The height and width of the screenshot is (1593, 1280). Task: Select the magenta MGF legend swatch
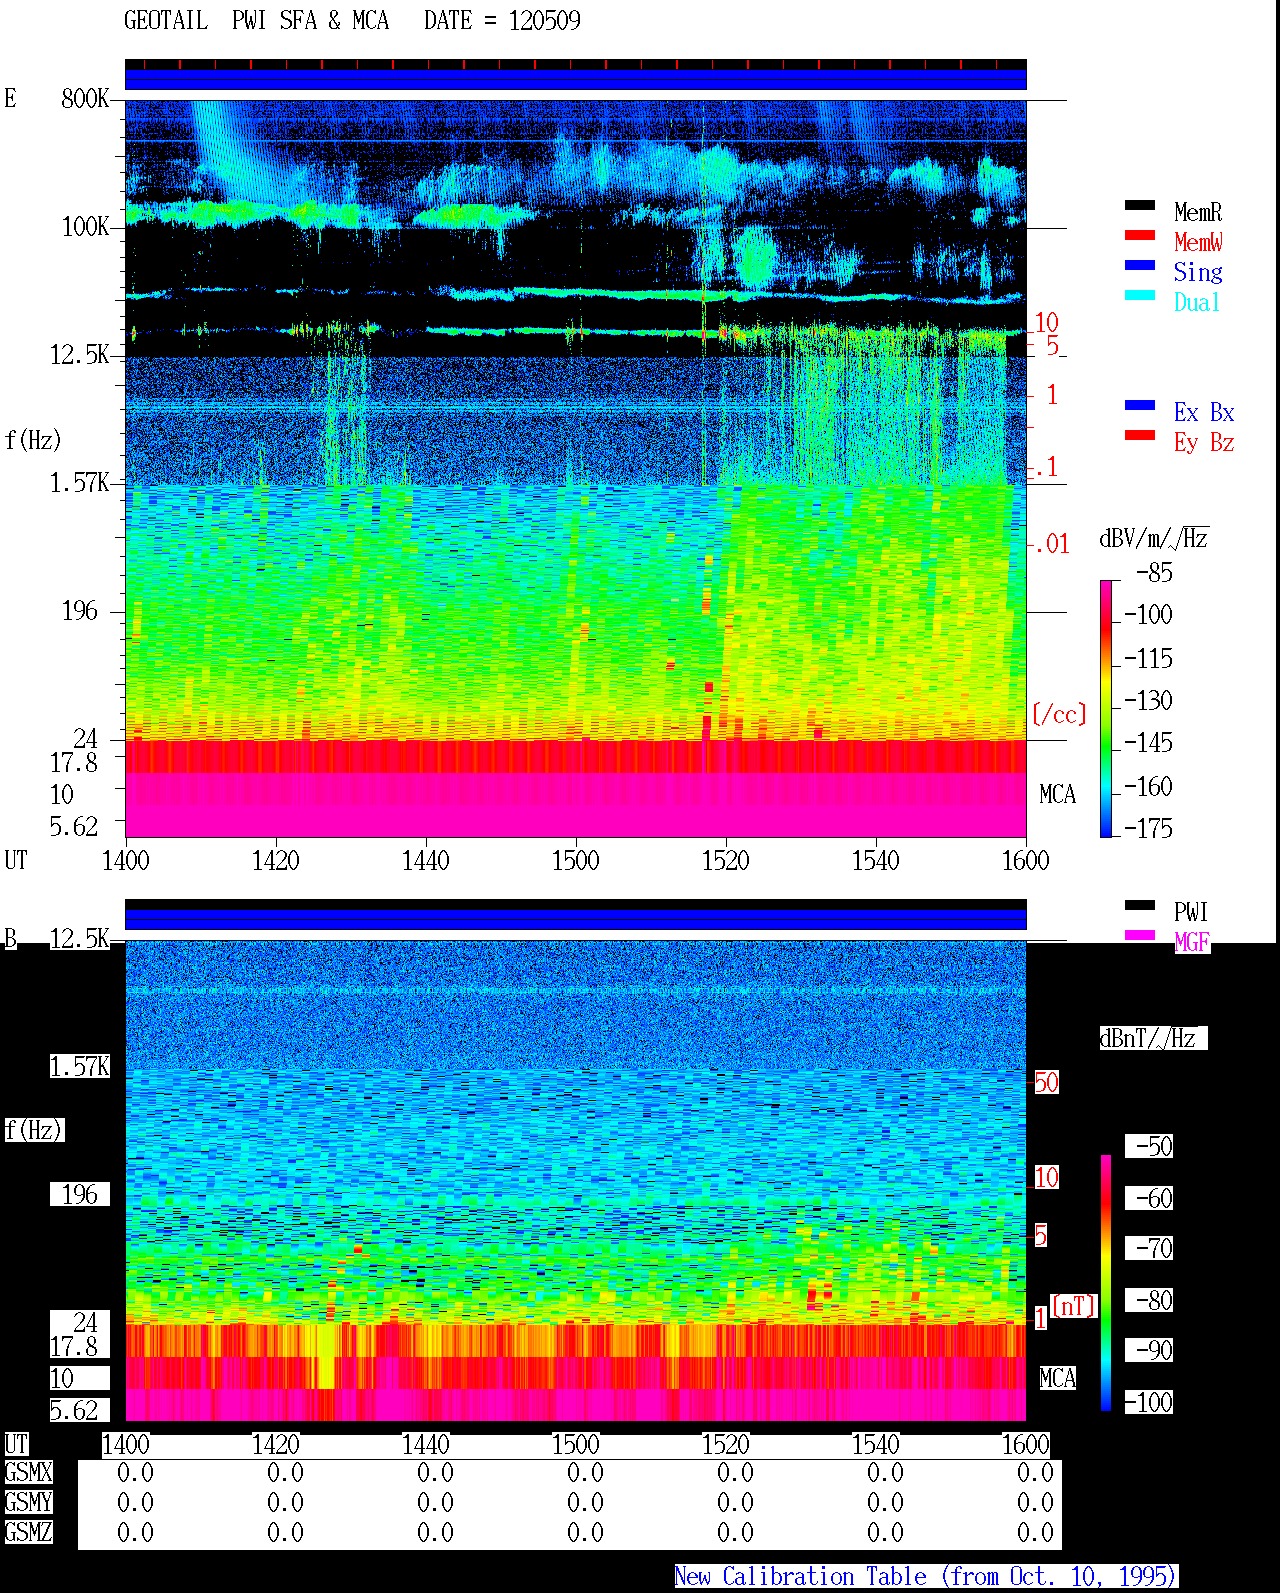(x=1140, y=936)
